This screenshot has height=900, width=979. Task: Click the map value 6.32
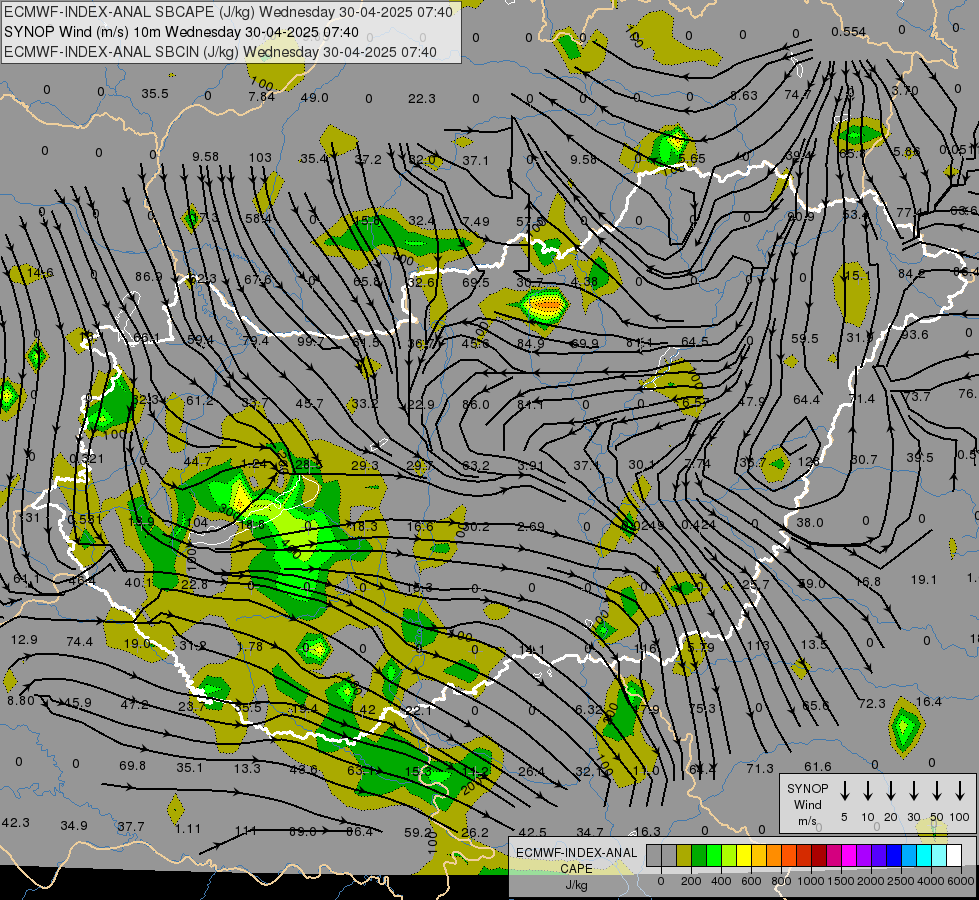(589, 709)
